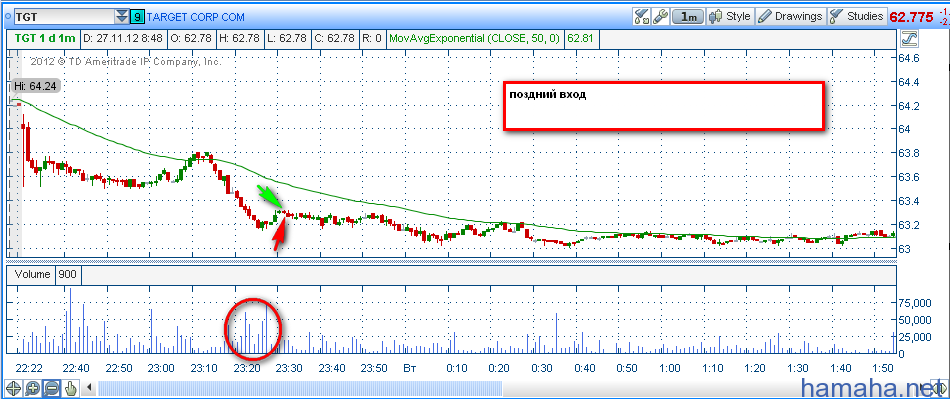This screenshot has width=950, height=399.
Task: Select the 1m time frame button
Action: coord(689,16)
